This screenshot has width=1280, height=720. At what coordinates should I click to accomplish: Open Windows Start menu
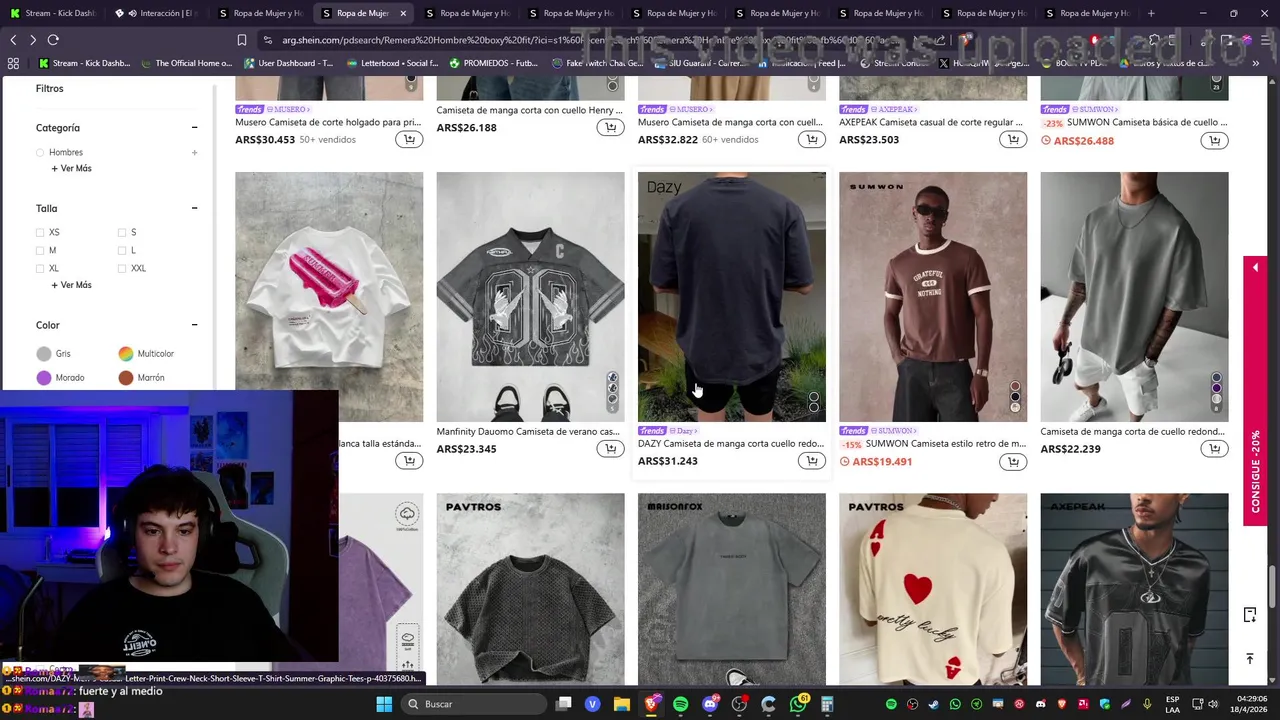384,704
